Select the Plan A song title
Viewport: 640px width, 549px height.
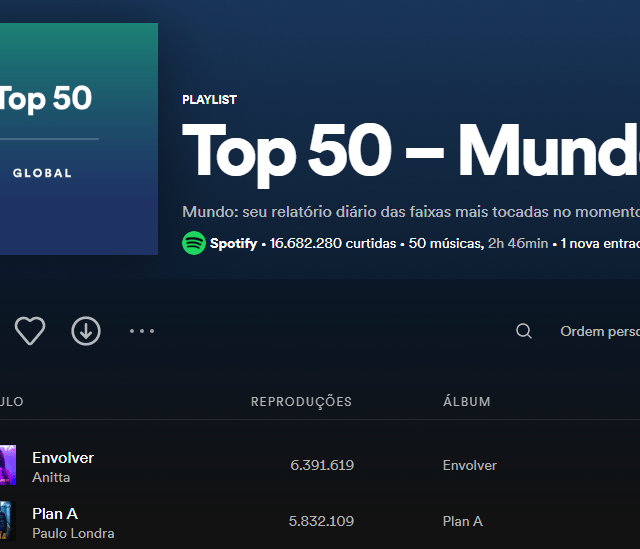(55, 513)
